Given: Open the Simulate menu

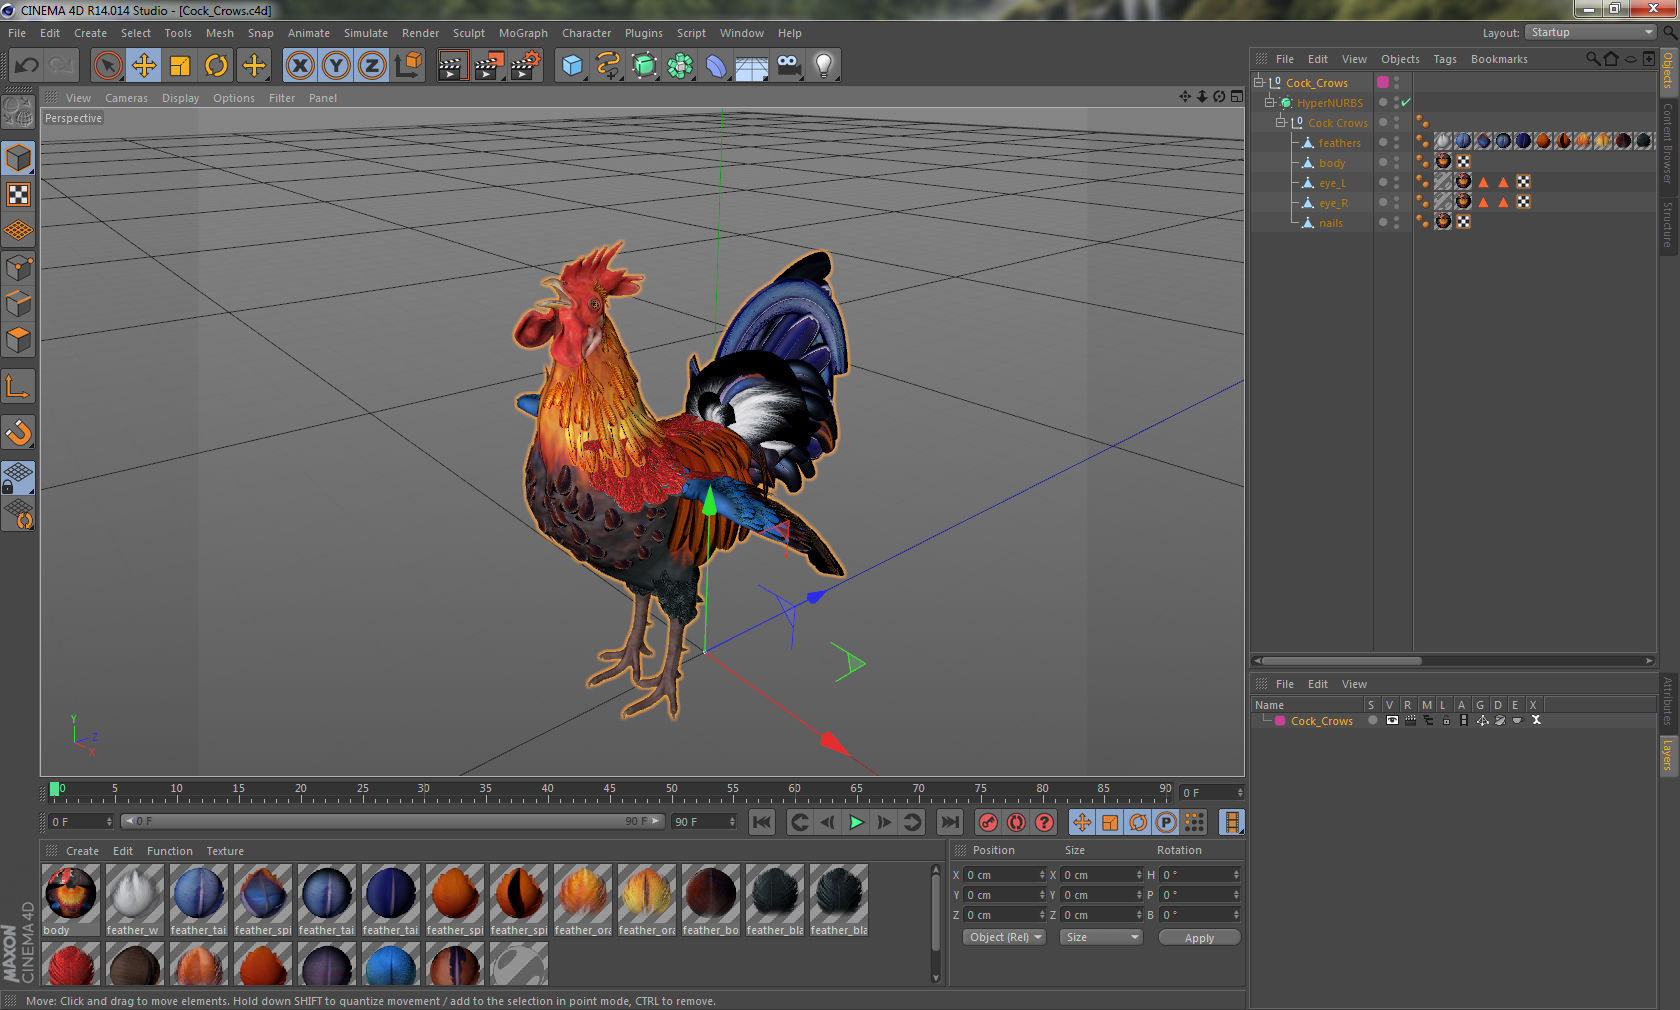Looking at the screenshot, I should pos(366,33).
